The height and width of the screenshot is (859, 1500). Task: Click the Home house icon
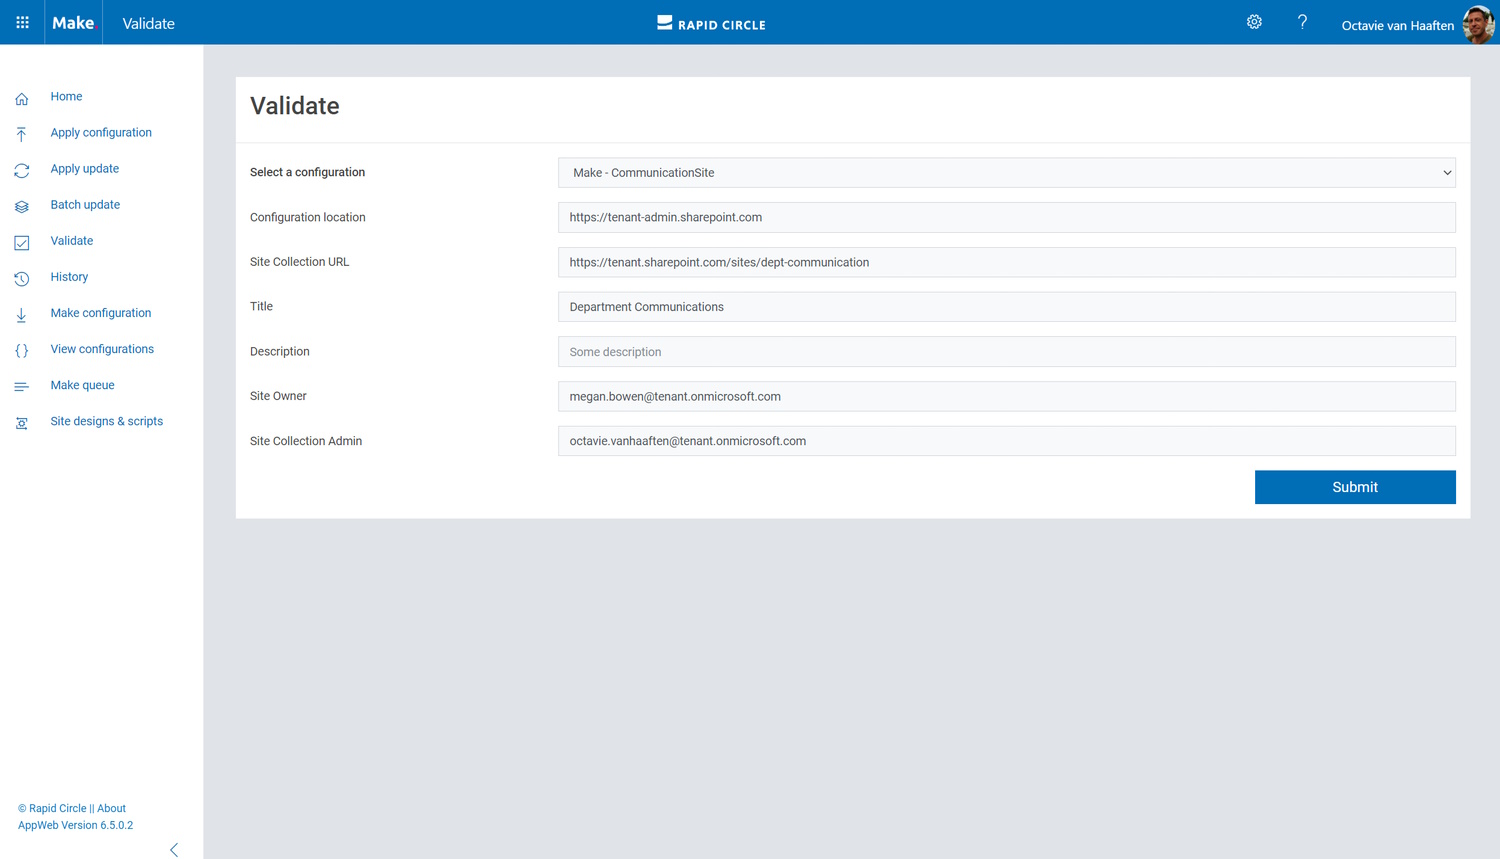pyautogui.click(x=22, y=98)
